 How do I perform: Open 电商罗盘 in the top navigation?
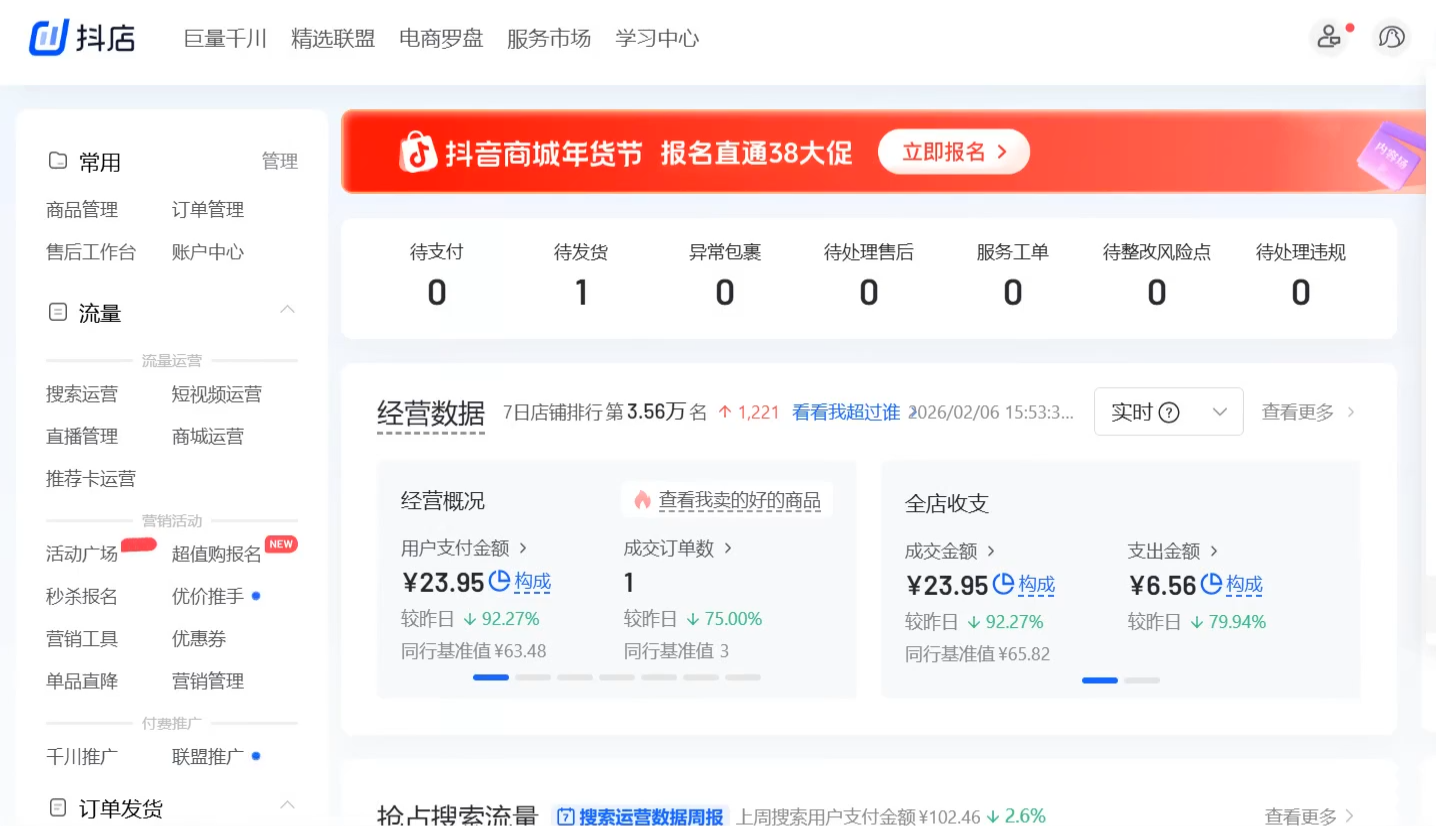tap(441, 38)
